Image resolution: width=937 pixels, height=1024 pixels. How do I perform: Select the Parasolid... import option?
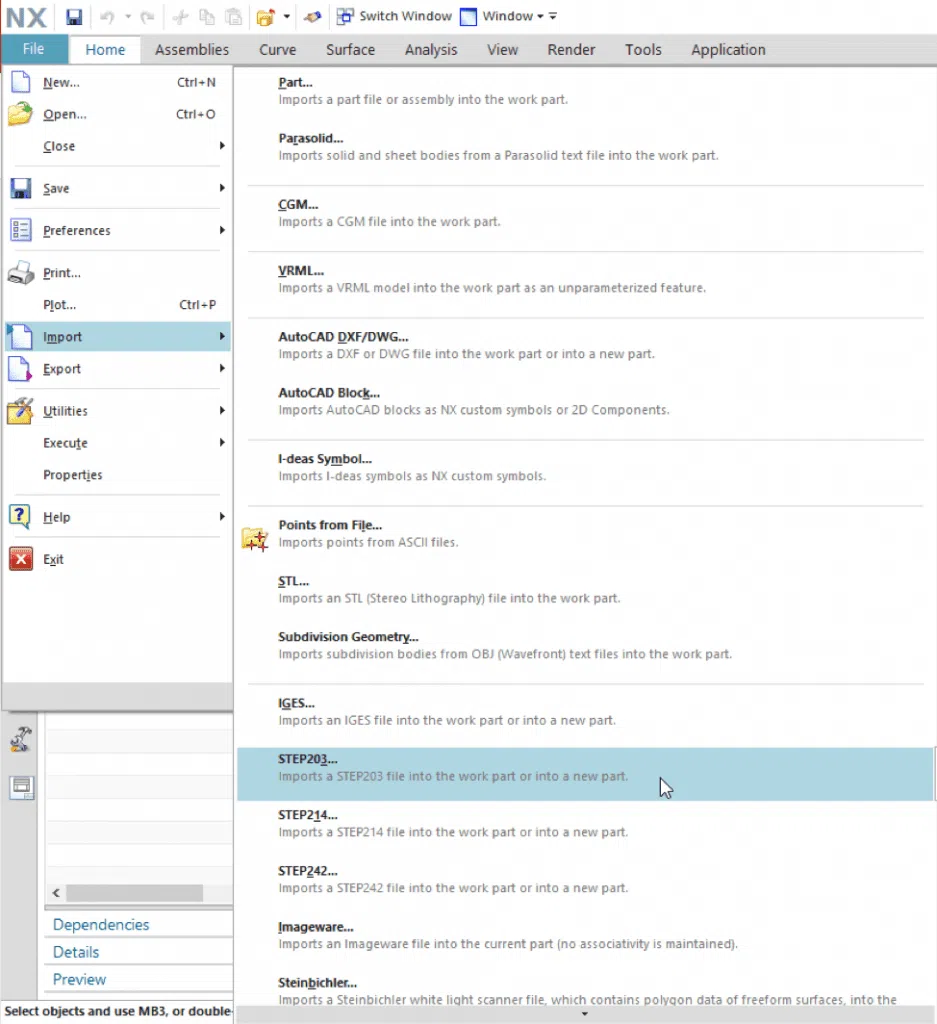[x=585, y=147]
